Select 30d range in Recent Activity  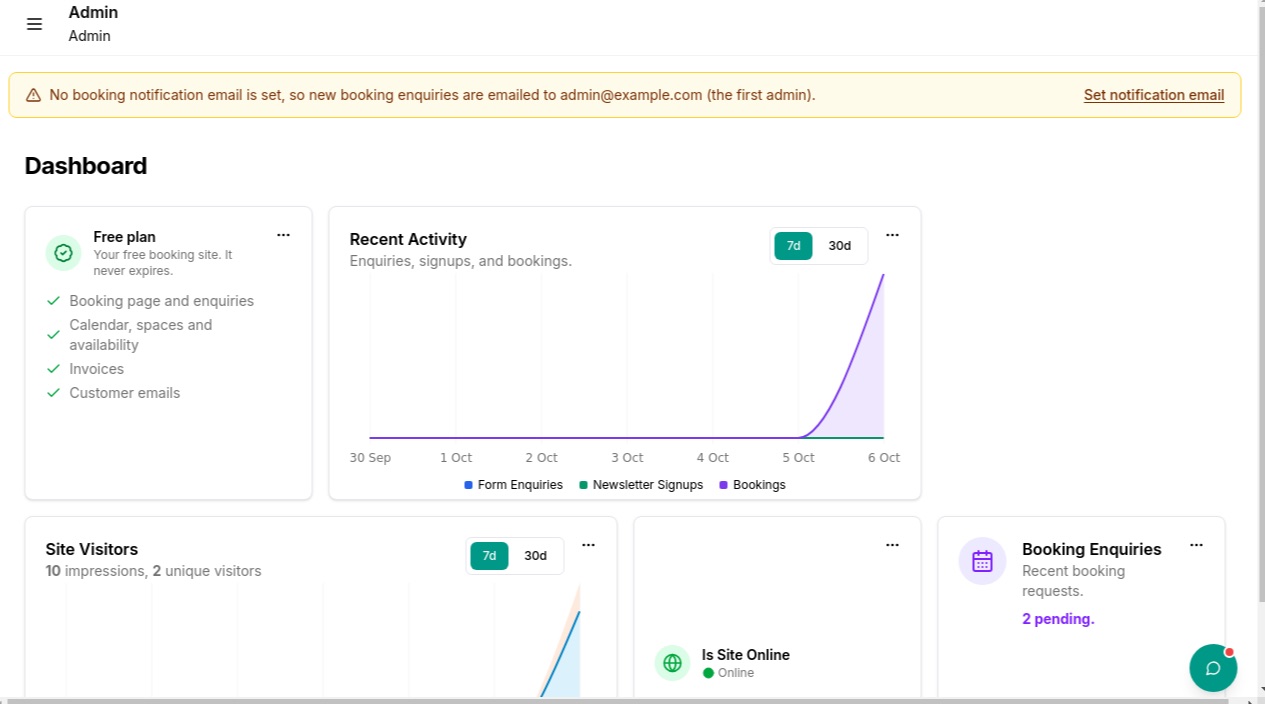pos(839,246)
